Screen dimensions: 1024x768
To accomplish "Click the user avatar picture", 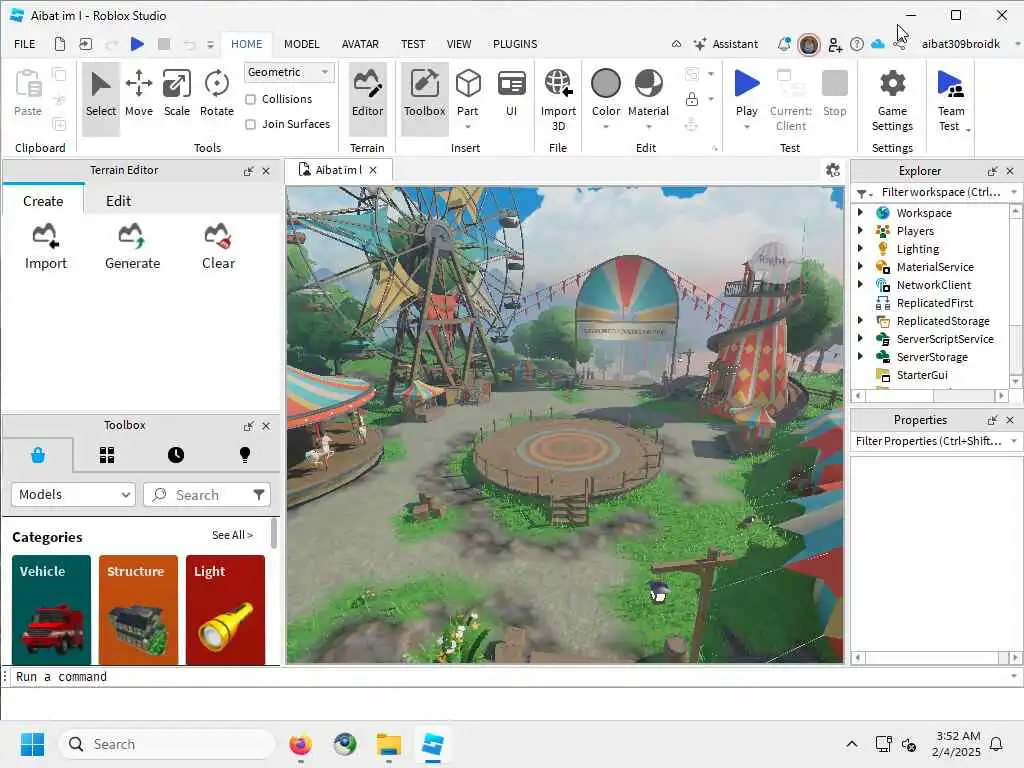I will (808, 44).
